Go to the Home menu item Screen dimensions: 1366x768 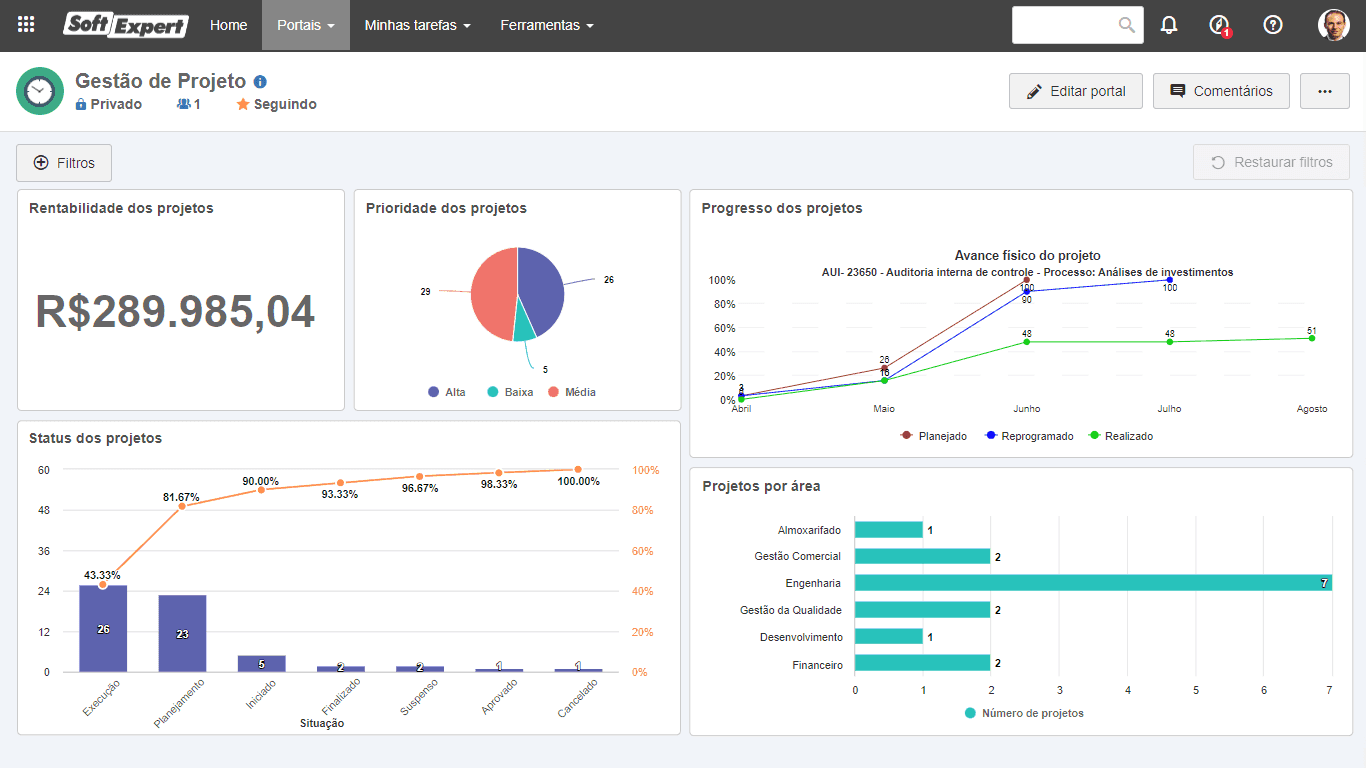tap(229, 25)
